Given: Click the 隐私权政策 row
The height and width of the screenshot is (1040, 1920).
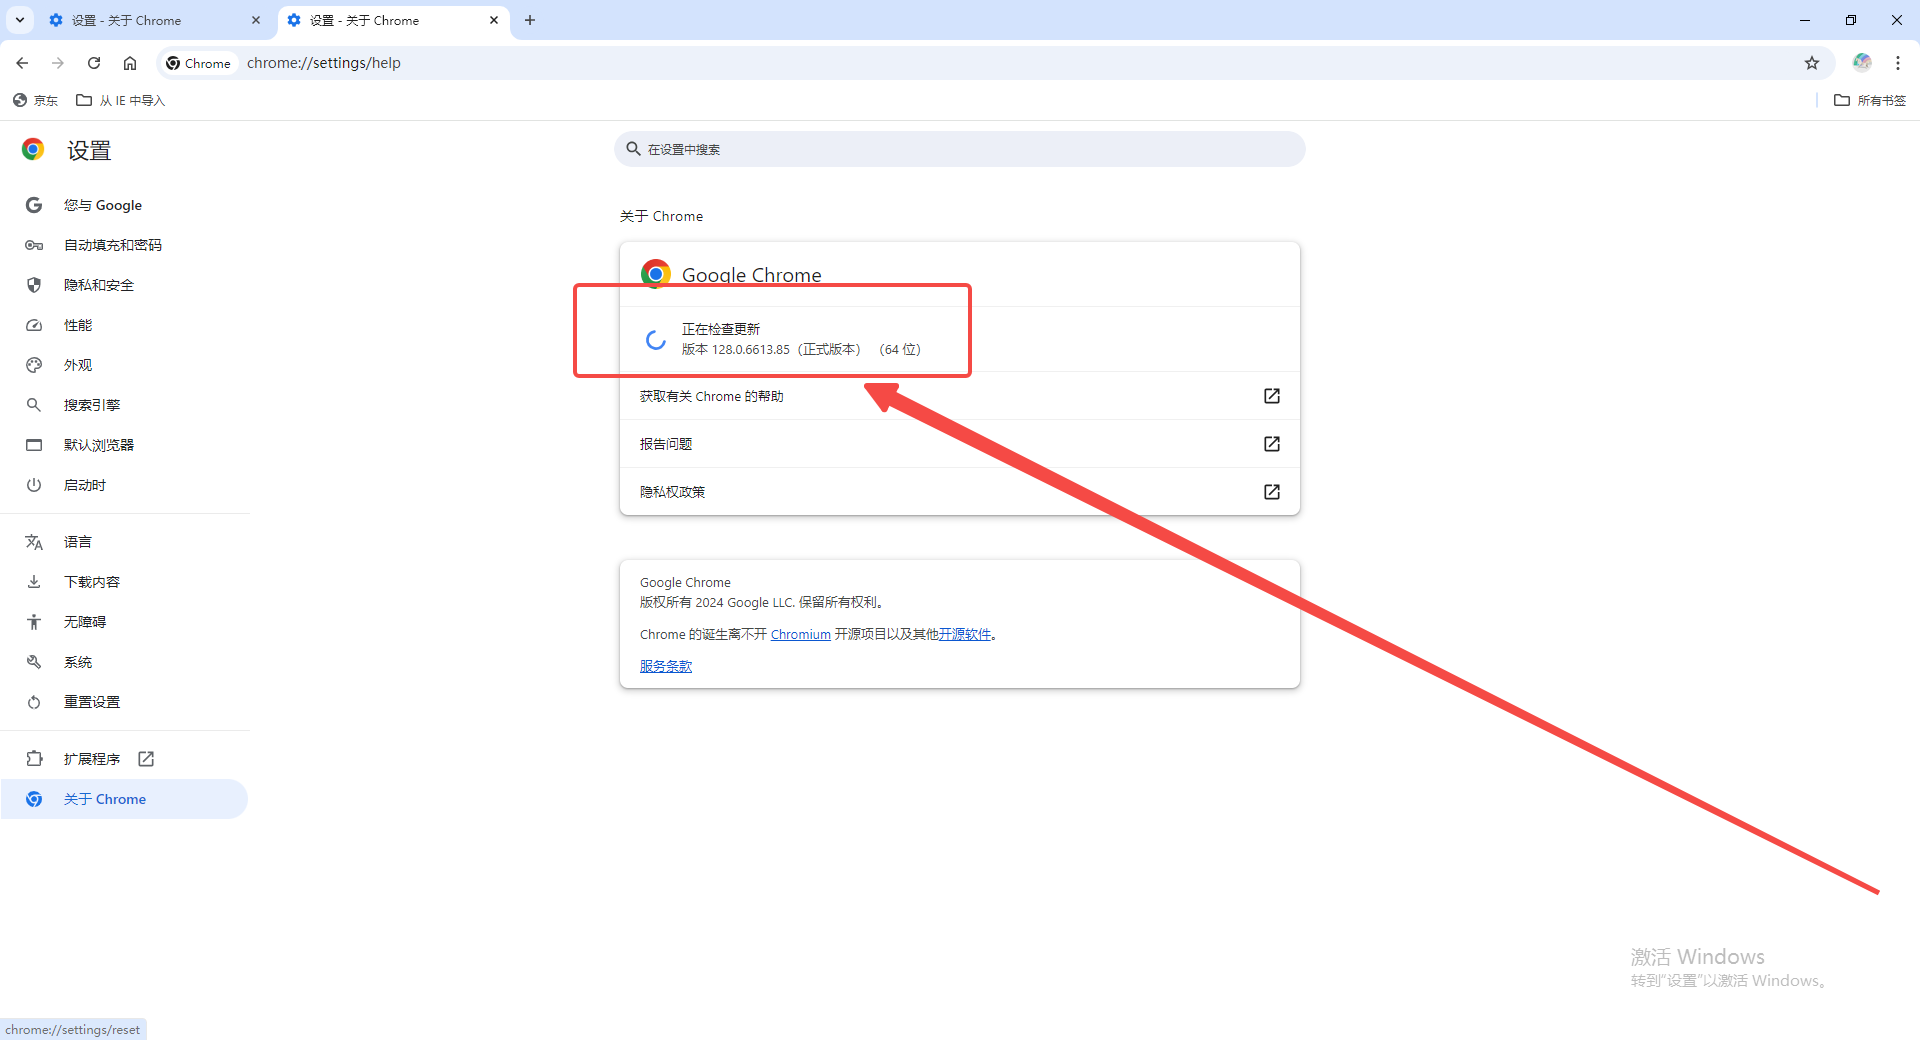Looking at the screenshot, I should point(960,492).
